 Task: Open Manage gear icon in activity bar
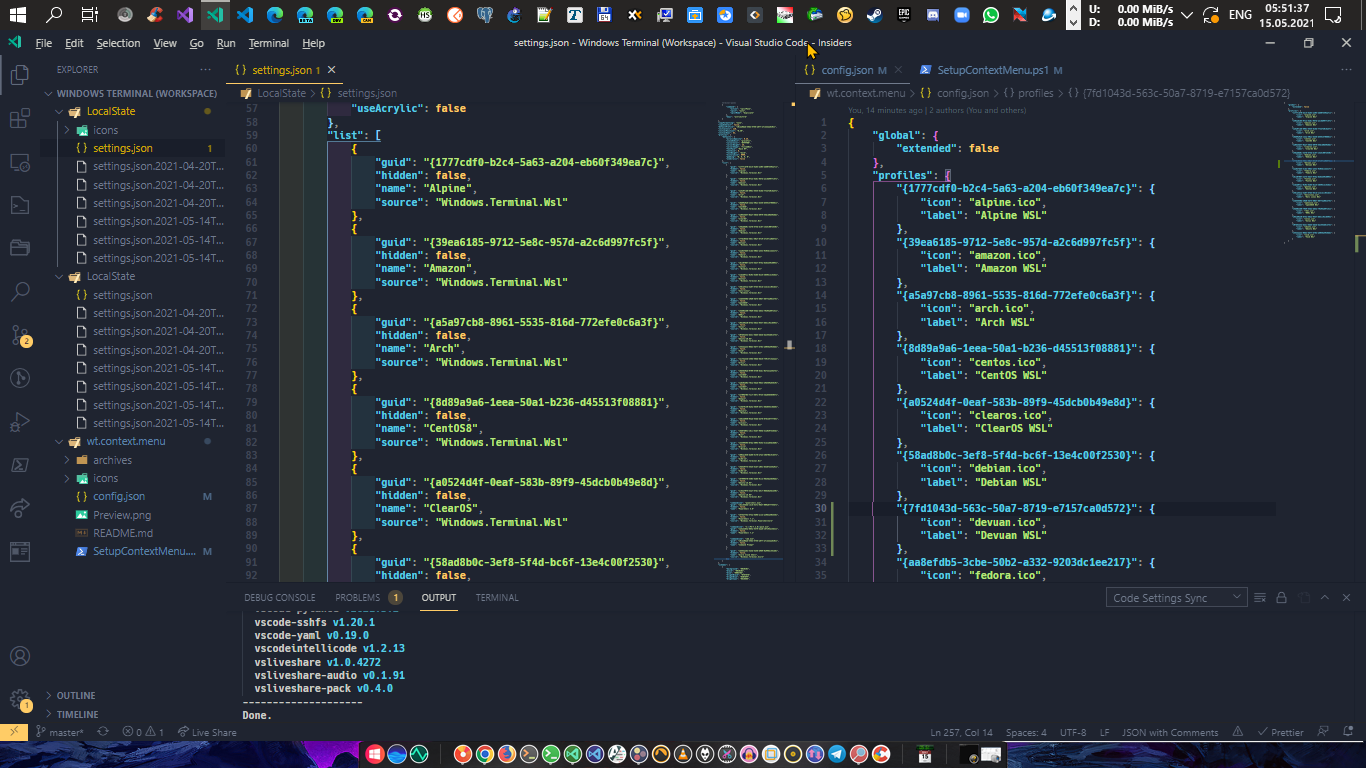pos(19,700)
